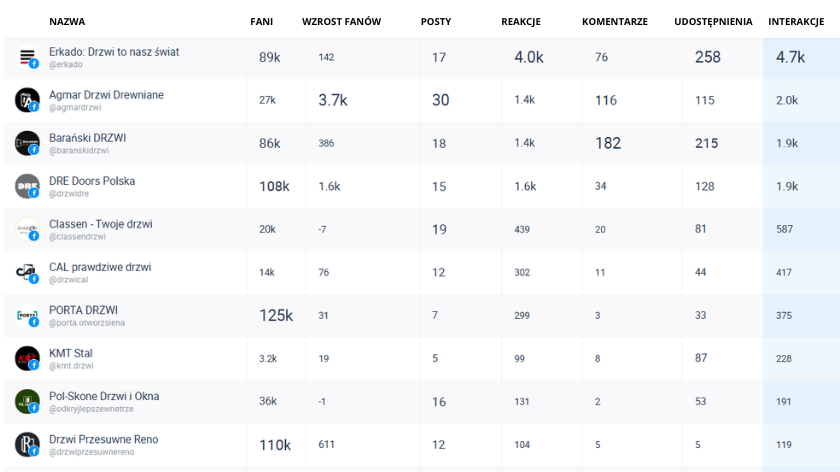Sort by INTERAKCJE column header
This screenshot has height=472, width=840.
point(796,21)
